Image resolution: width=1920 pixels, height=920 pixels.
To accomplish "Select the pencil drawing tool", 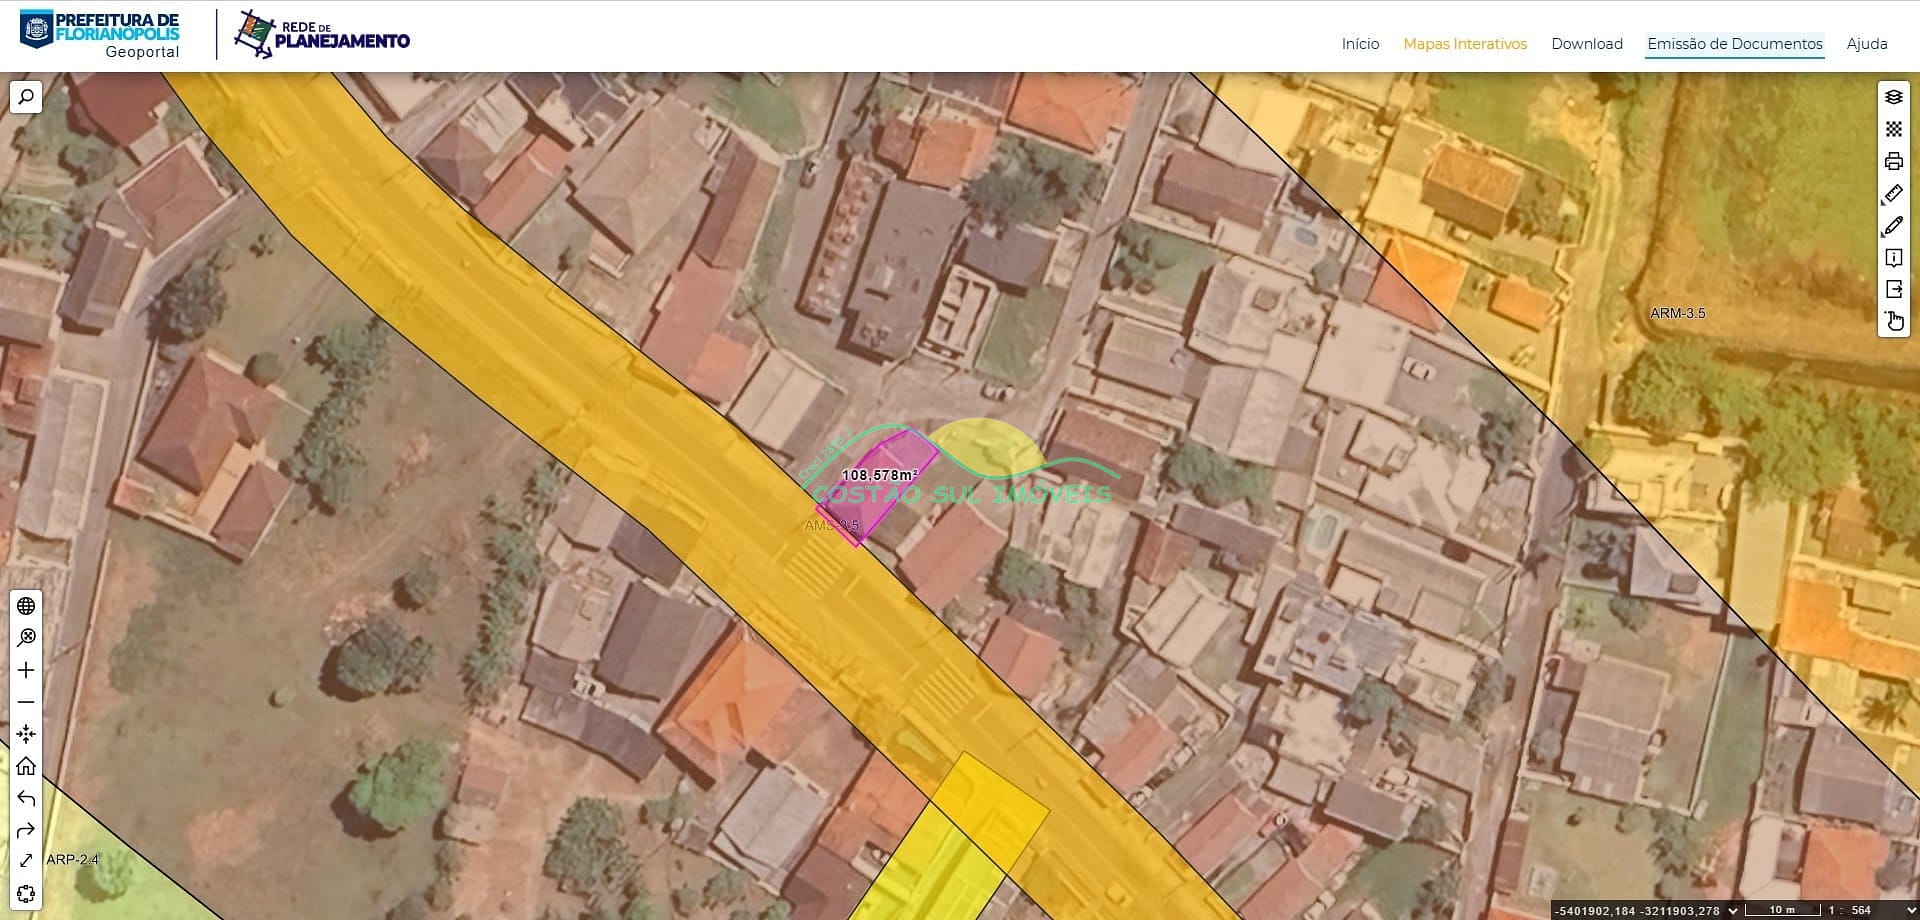I will click(x=1893, y=226).
